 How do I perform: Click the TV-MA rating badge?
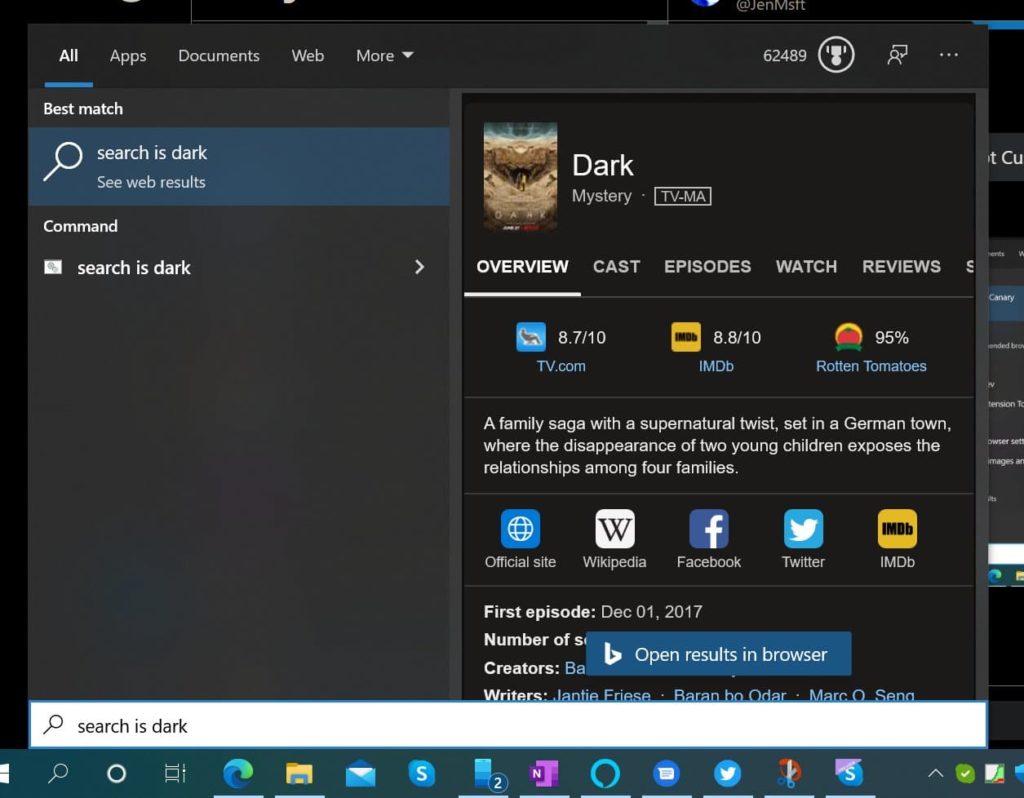682,197
